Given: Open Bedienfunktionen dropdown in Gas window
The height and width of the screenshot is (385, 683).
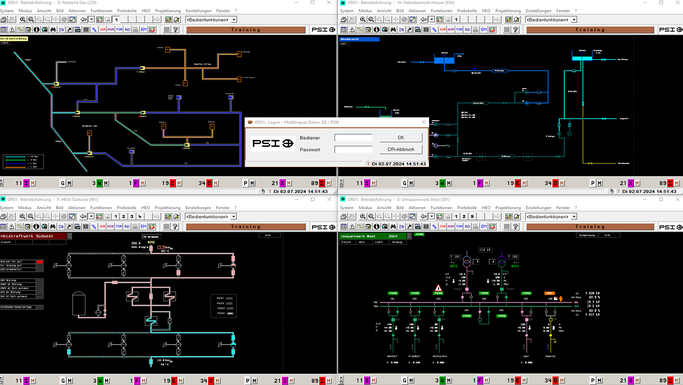Looking at the screenshot, I should tap(233, 20).
